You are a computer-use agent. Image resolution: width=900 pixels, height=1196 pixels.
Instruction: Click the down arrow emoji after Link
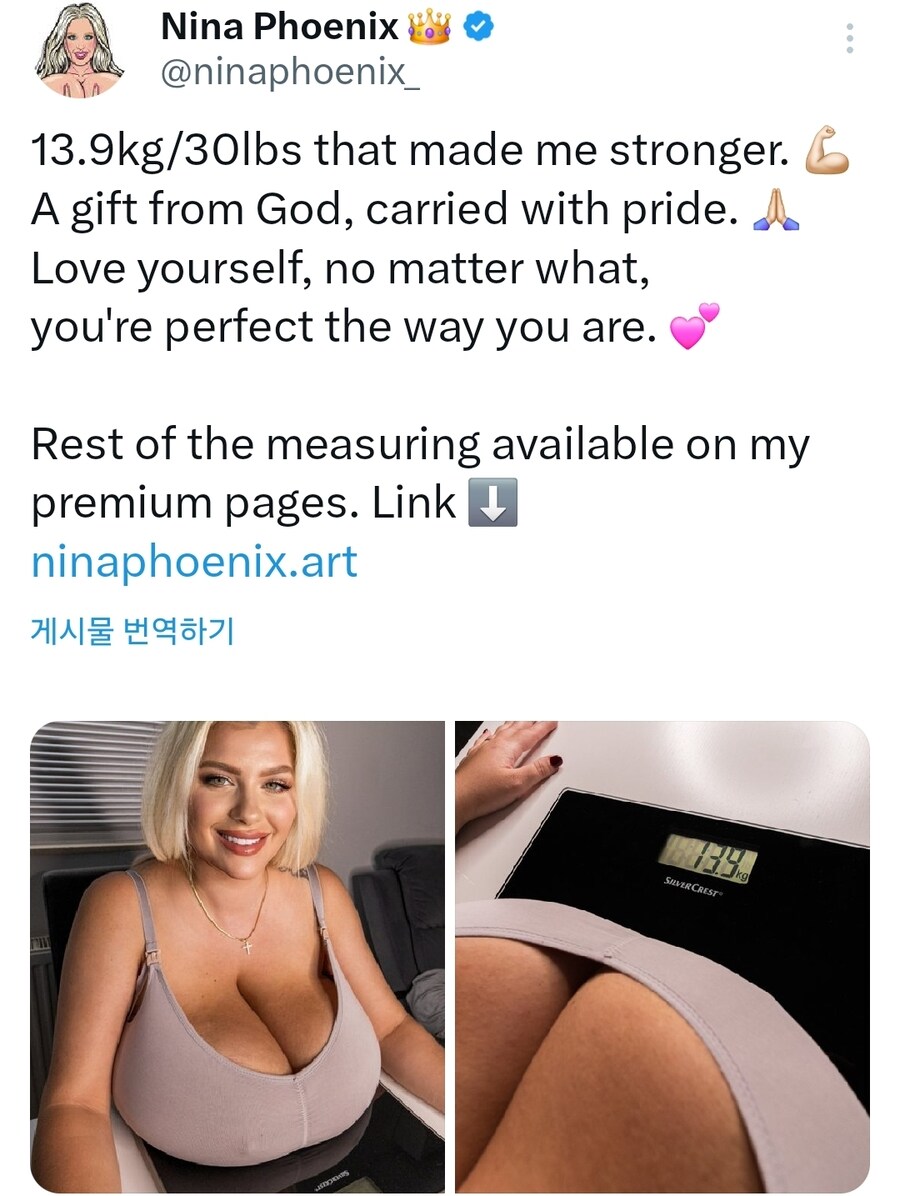[493, 503]
